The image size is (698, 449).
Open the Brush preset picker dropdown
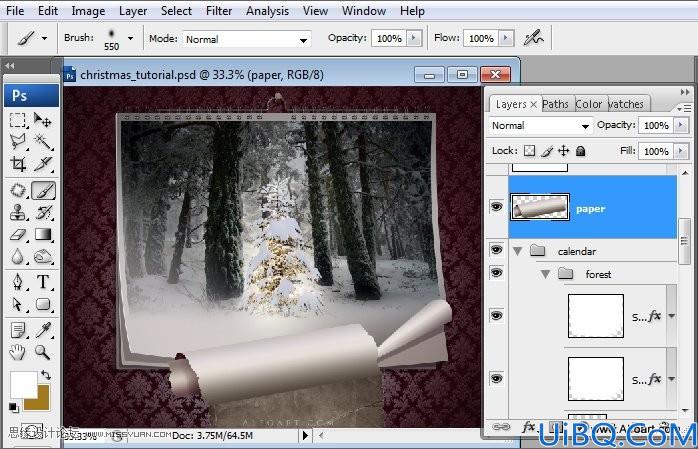[x=130, y=38]
